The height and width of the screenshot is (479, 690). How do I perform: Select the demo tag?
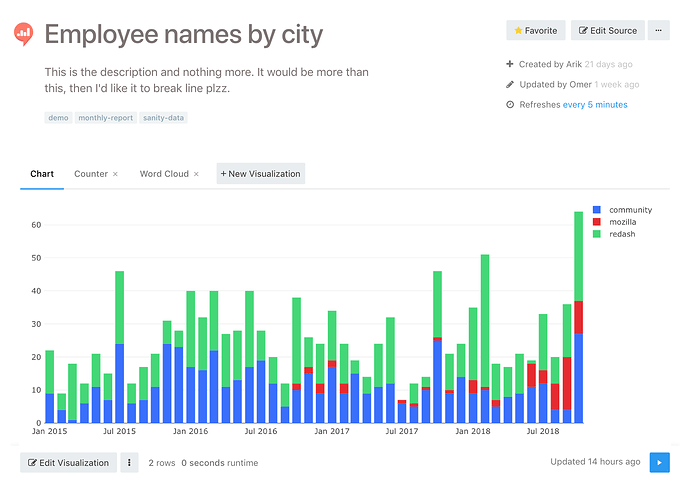coord(58,118)
